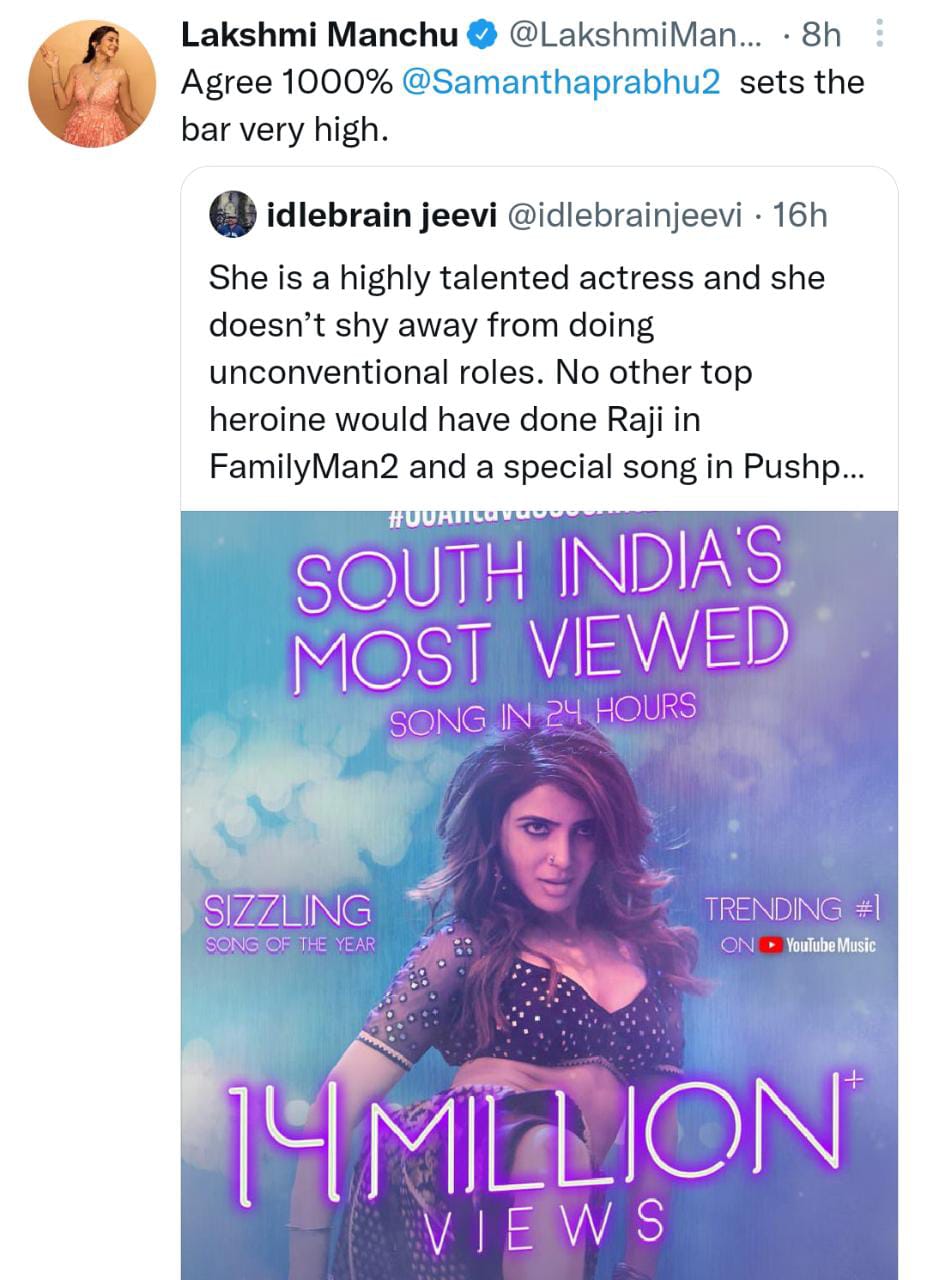Open the idlebrain jeevi display name
This screenshot has width=927, height=1280.
(383, 214)
